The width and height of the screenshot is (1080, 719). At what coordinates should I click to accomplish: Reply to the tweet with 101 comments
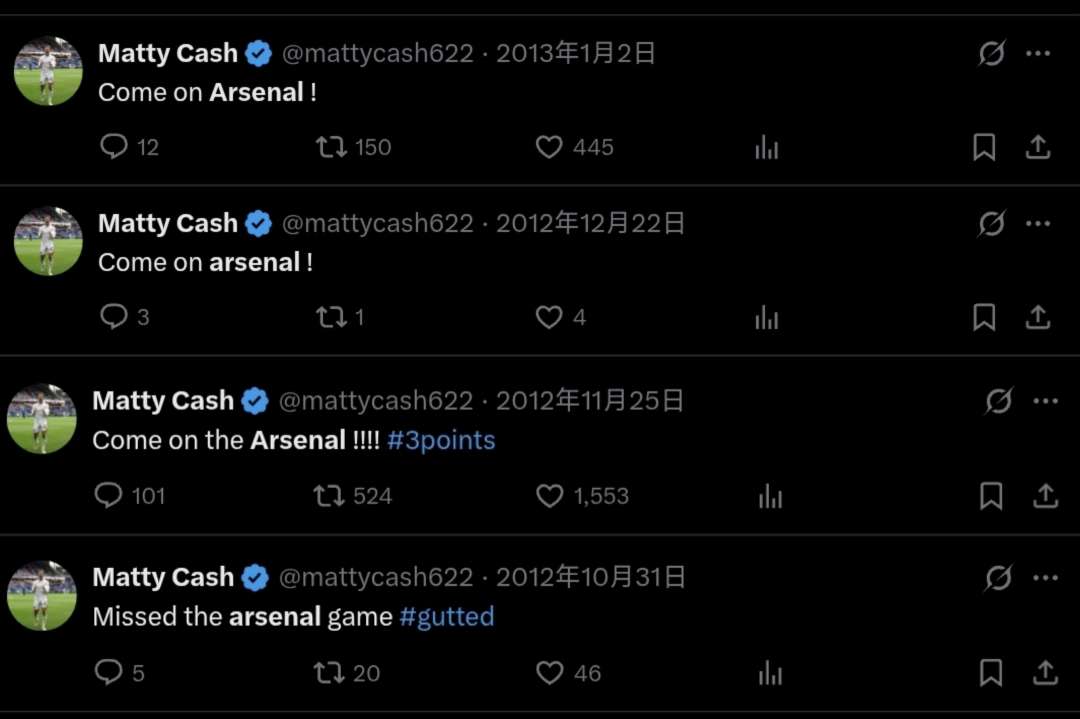pos(108,496)
